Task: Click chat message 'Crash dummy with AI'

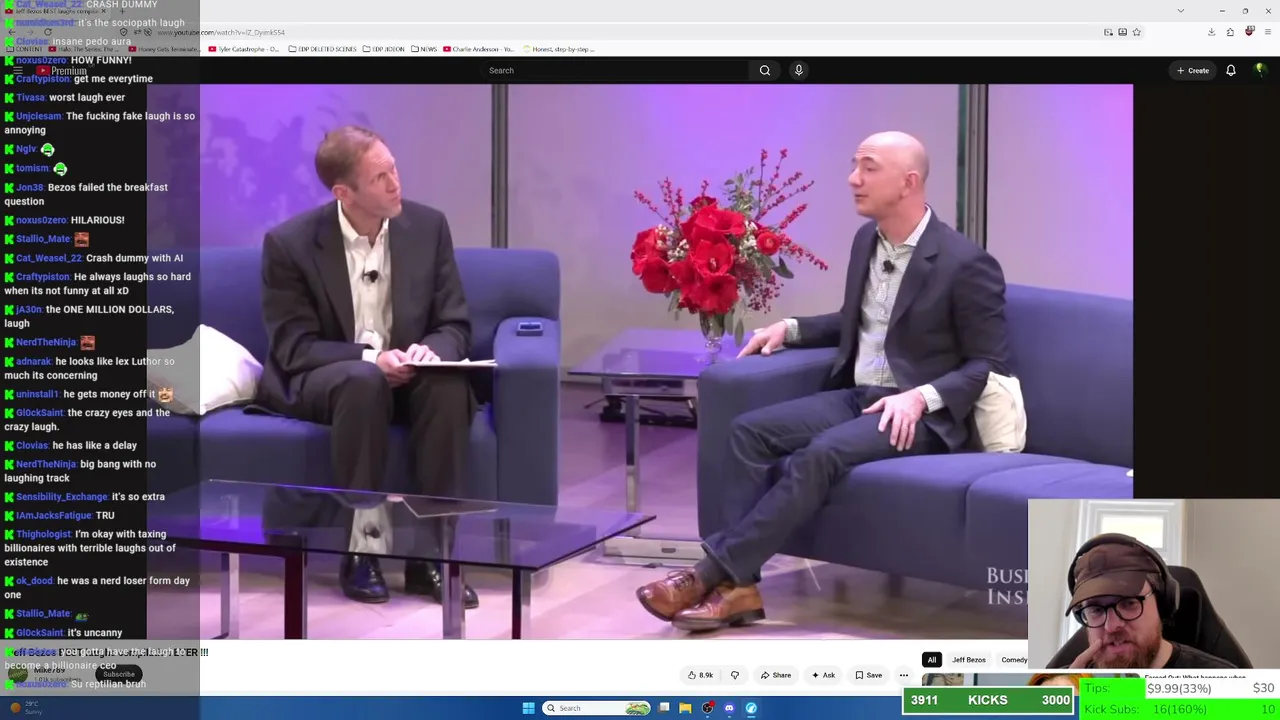Action: pos(134,258)
